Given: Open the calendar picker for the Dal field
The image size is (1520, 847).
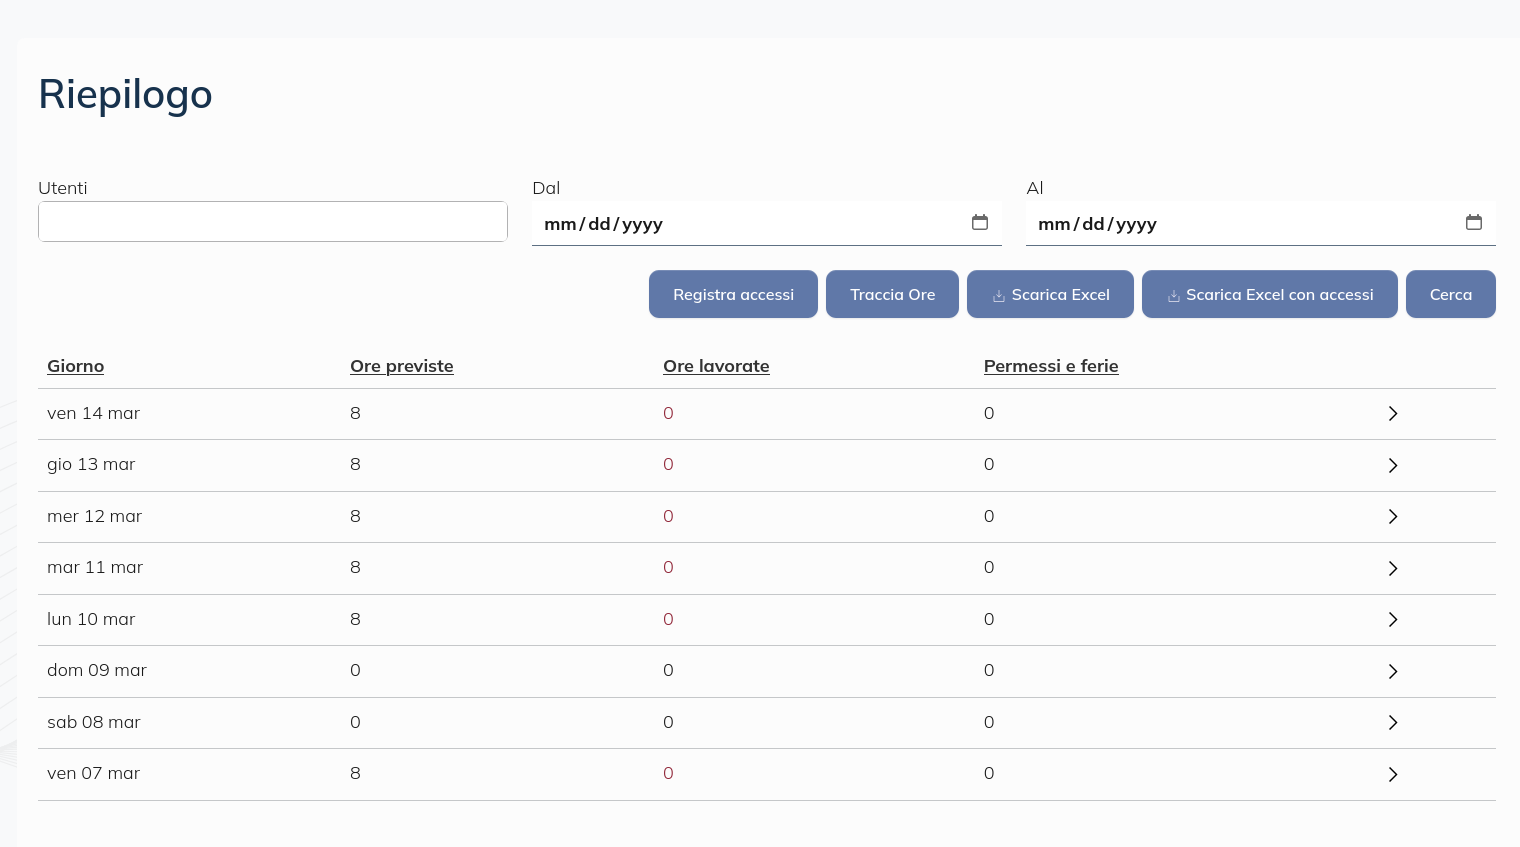Looking at the screenshot, I should [x=980, y=223].
